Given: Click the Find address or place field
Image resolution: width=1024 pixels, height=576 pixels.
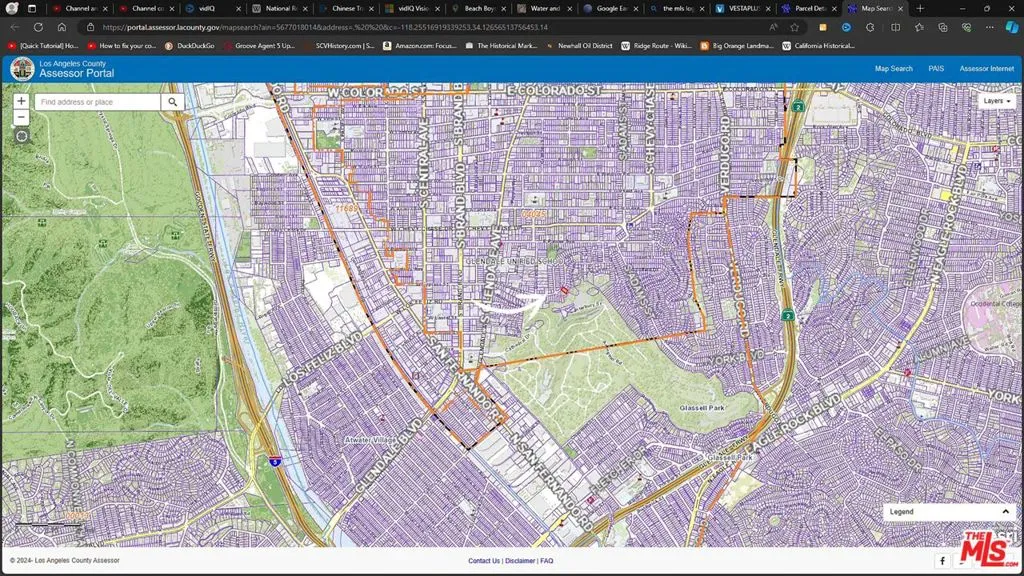Looking at the screenshot, I should click(x=97, y=102).
